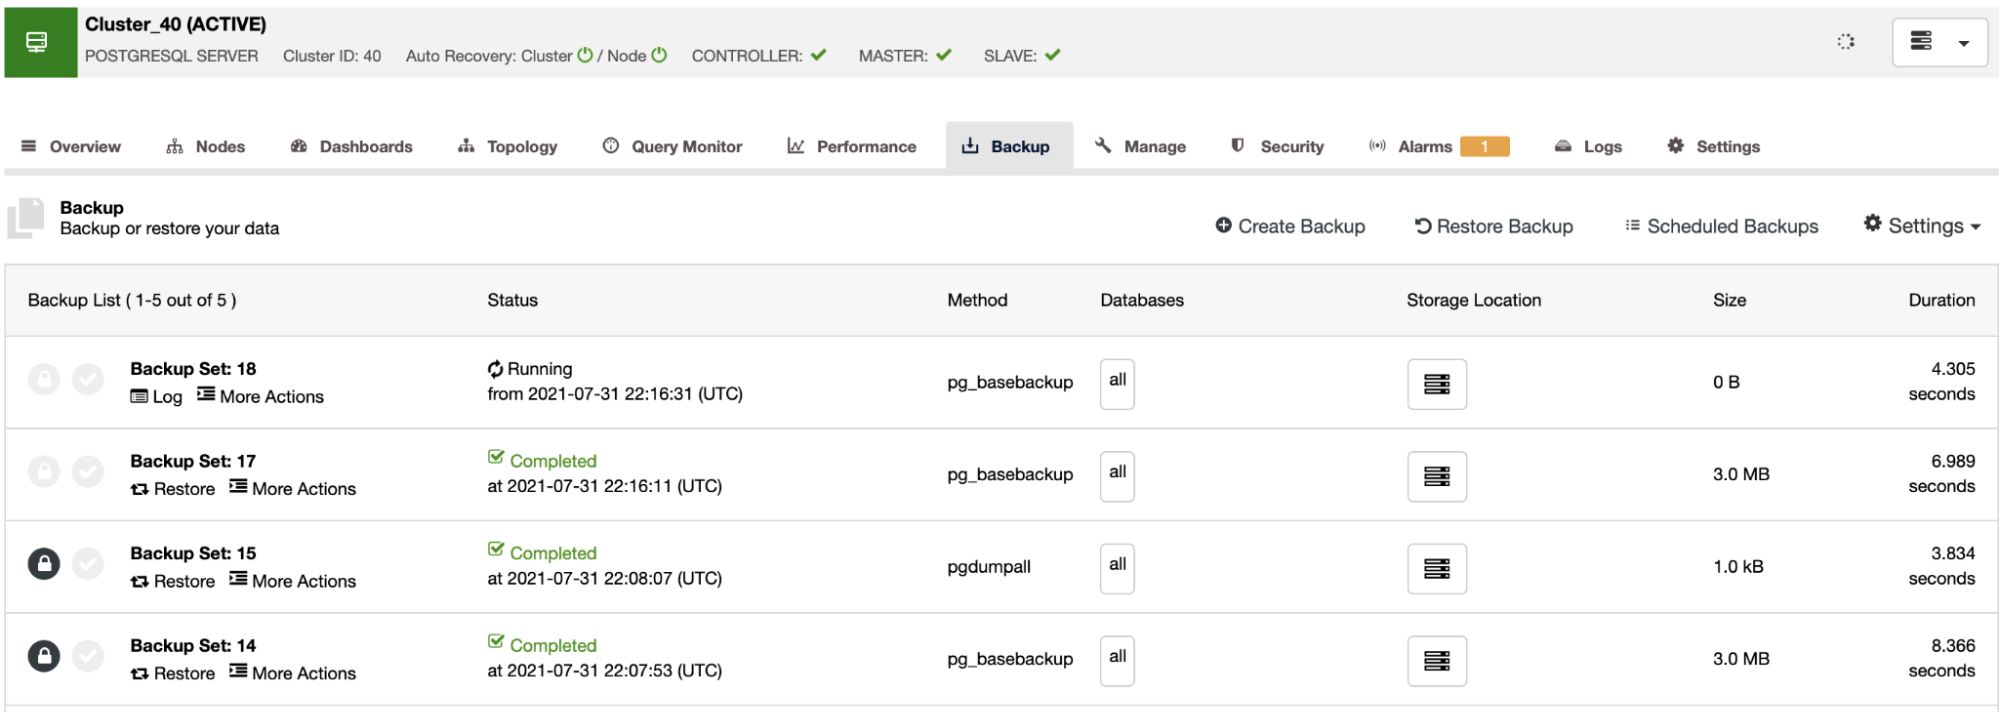Click the CONTROLLER status checkmark

819,55
